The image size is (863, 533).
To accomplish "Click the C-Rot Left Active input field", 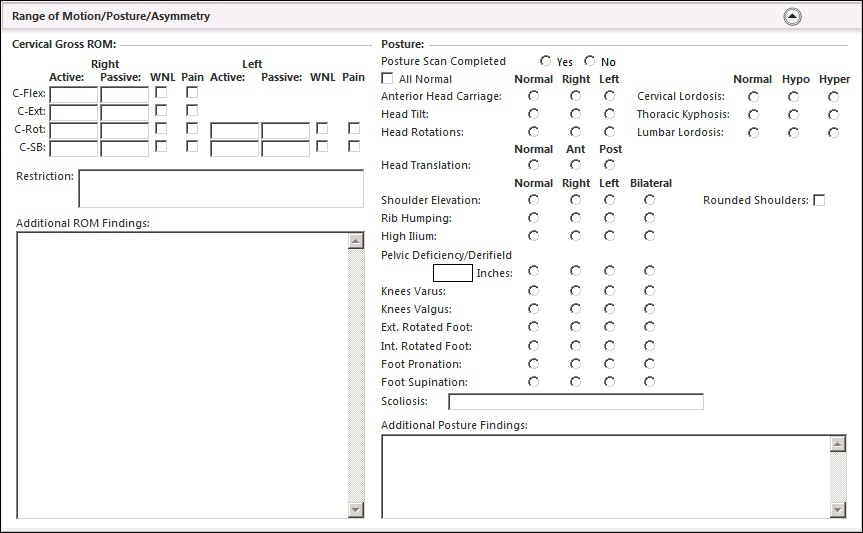I will pyautogui.click(x=234, y=130).
